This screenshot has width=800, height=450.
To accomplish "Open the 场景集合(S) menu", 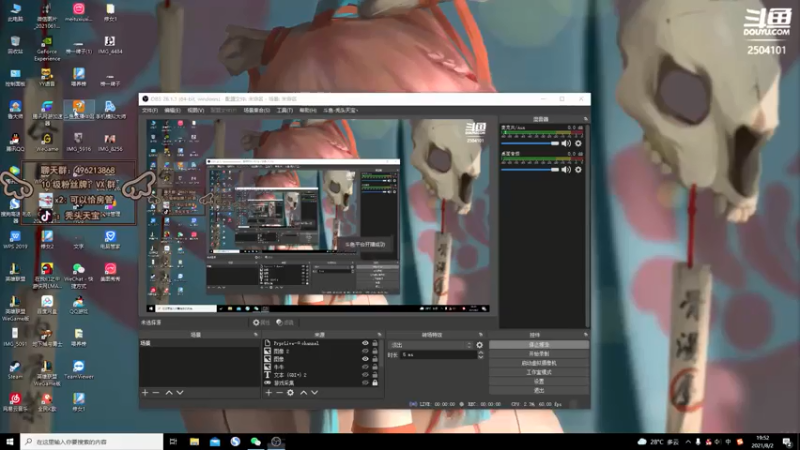I will click(257, 110).
